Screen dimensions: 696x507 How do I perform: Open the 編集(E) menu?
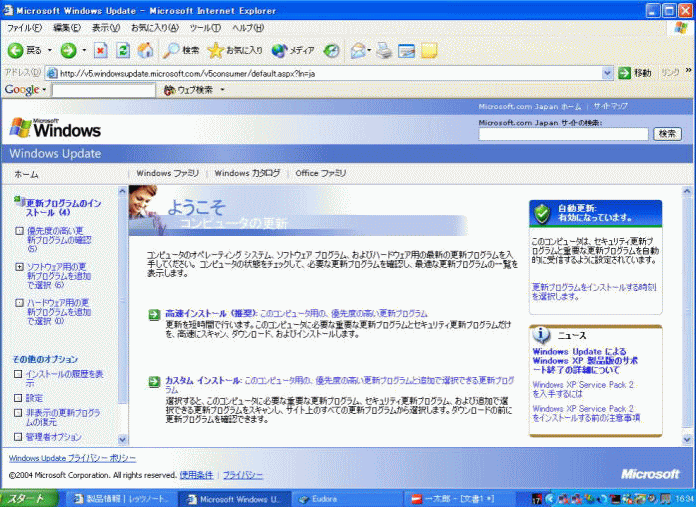coord(67,28)
